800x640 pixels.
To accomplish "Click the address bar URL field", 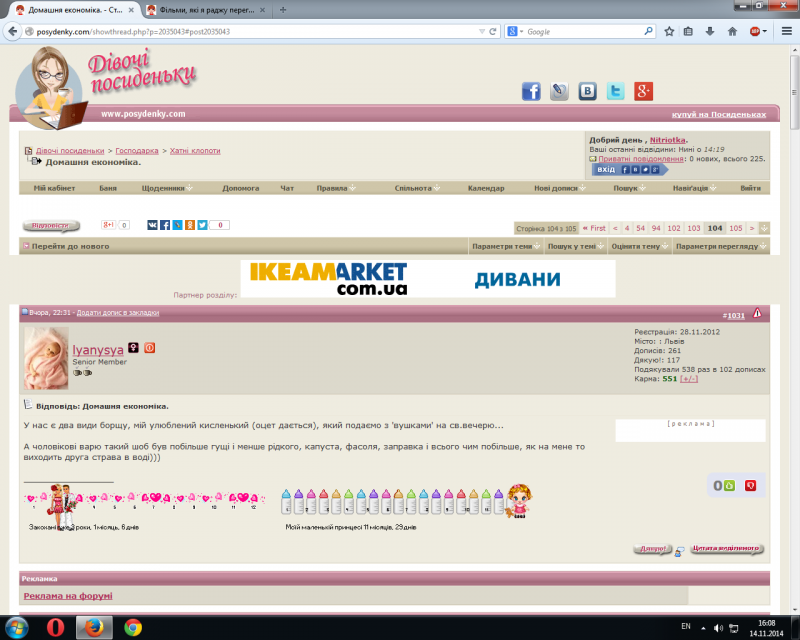I will pos(255,32).
